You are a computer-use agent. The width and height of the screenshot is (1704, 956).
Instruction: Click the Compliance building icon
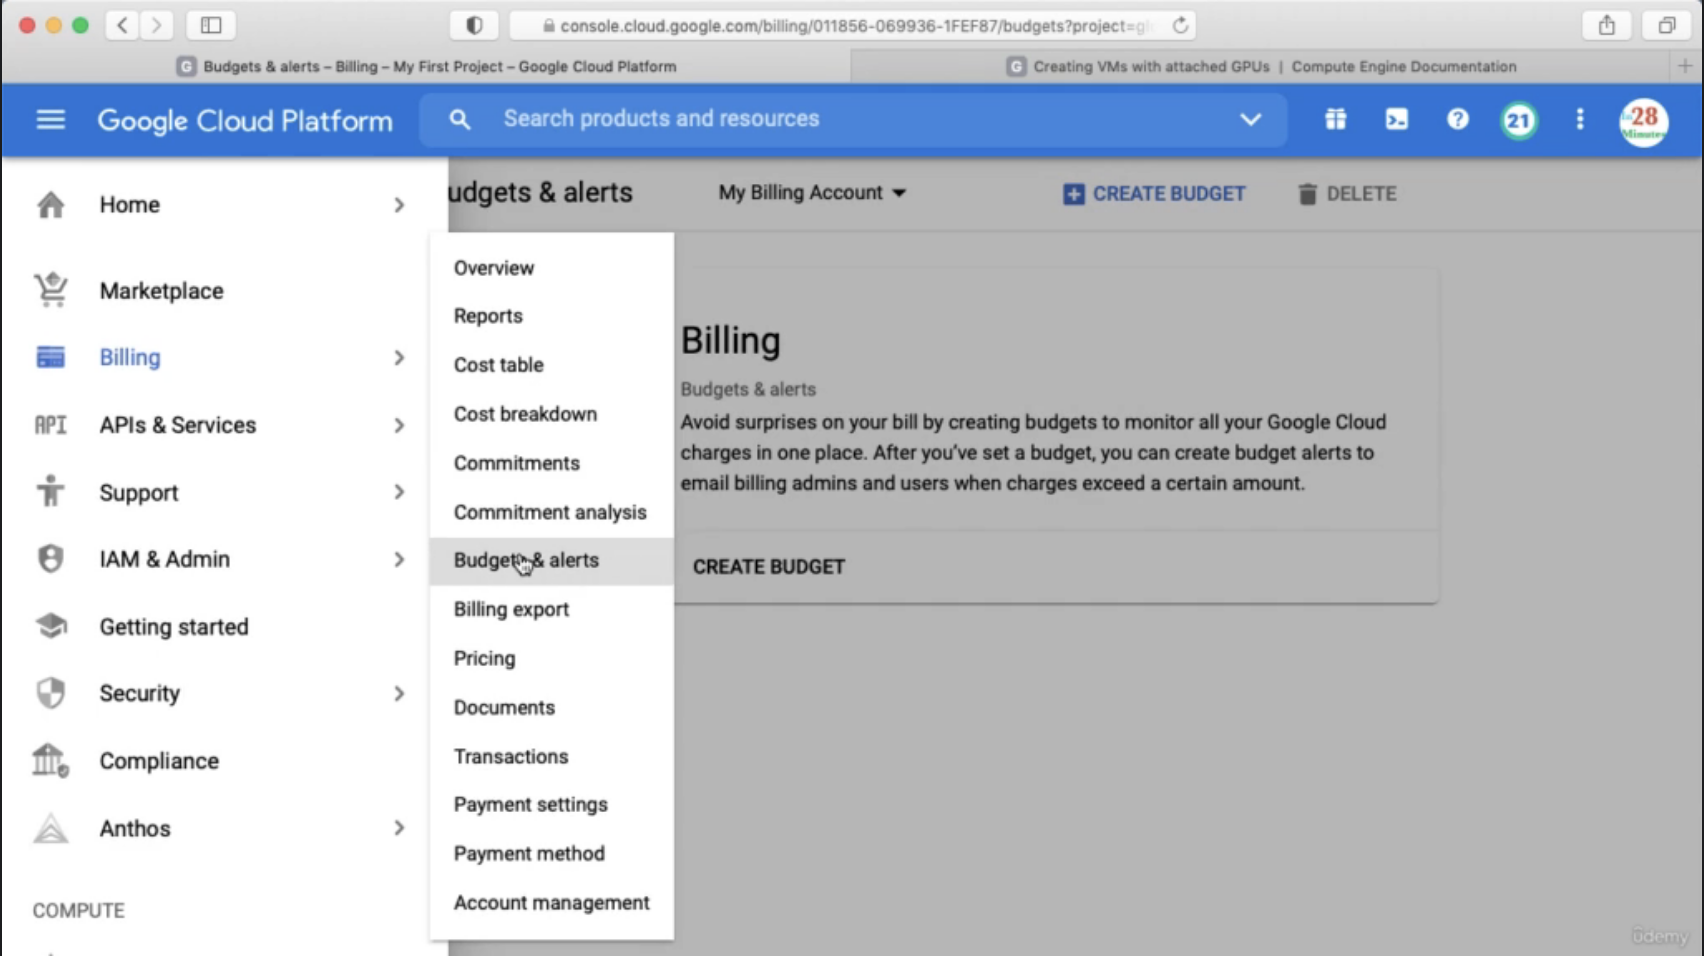coord(50,761)
